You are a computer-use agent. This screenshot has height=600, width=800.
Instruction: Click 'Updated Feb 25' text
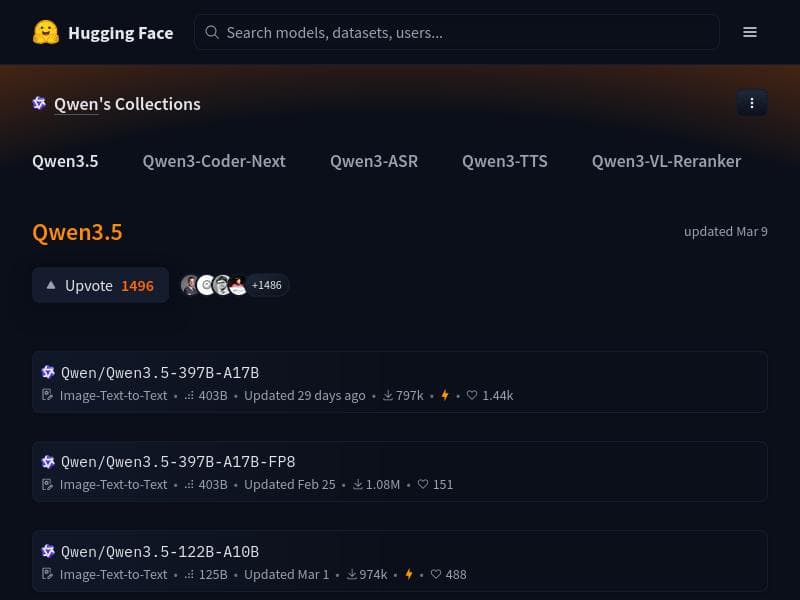tap(290, 485)
